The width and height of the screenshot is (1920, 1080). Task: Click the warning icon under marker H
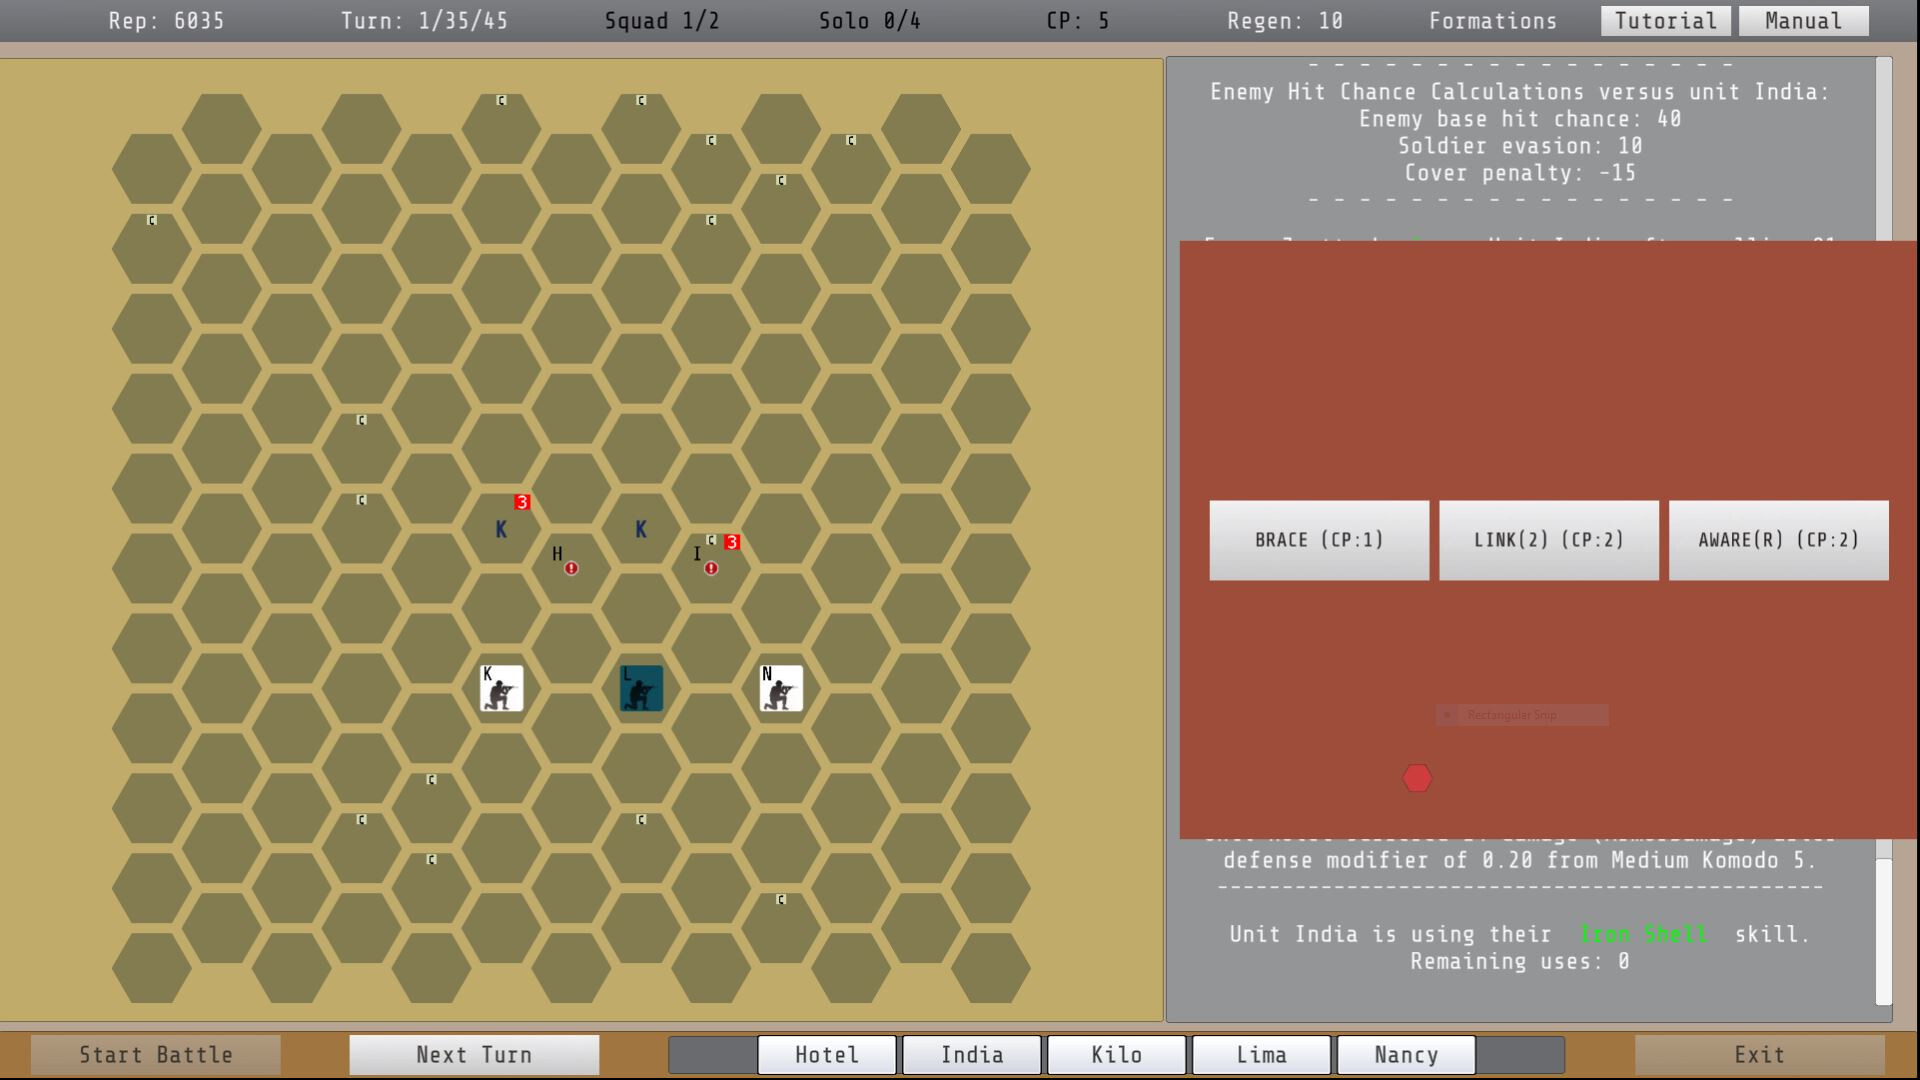coord(569,568)
